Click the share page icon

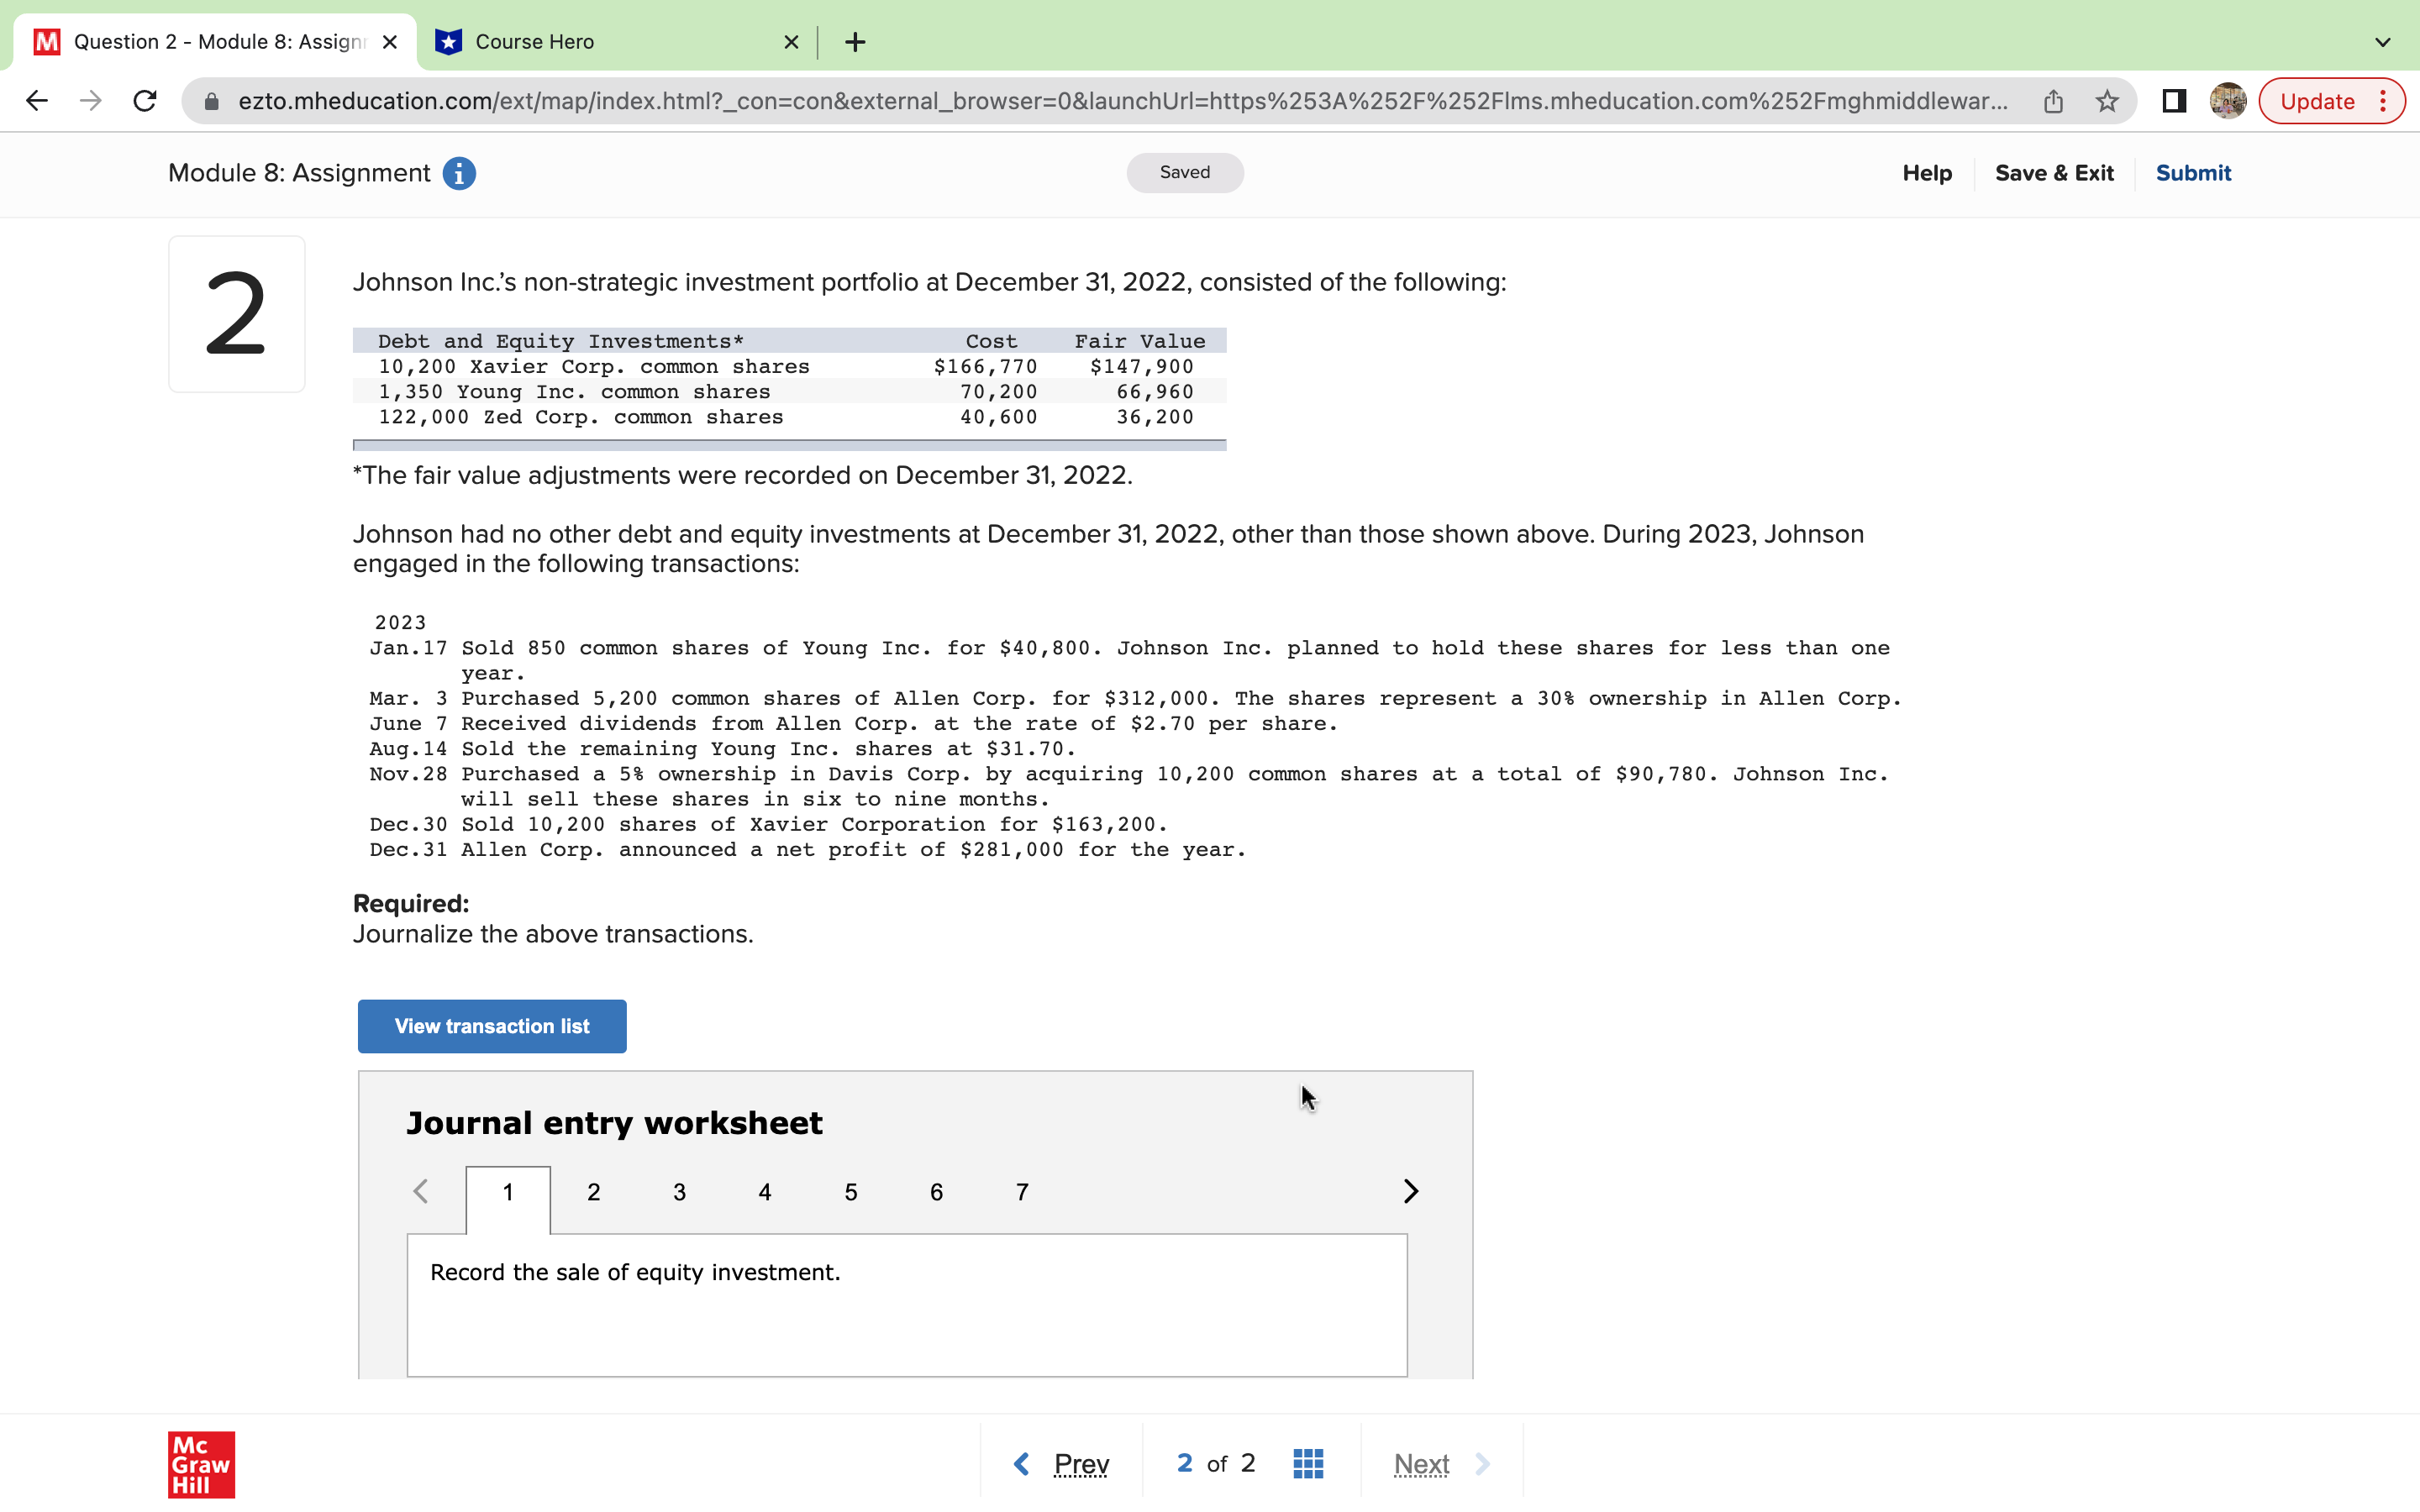[x=2053, y=101]
